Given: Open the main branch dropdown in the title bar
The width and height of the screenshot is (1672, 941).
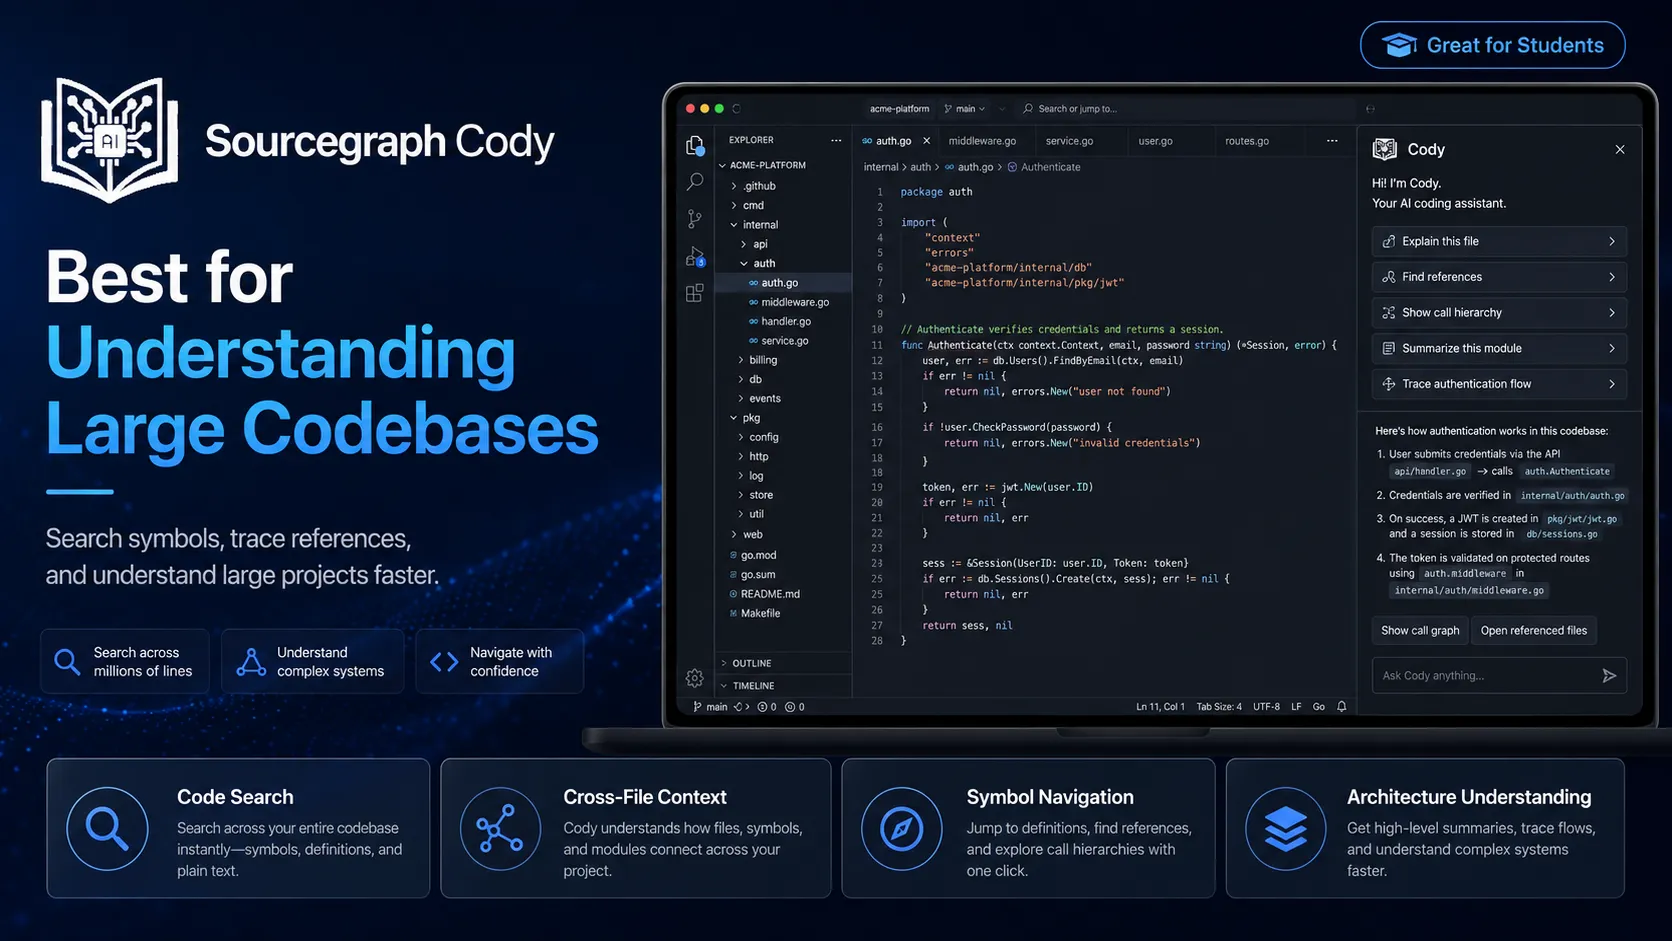Looking at the screenshot, I should tap(965, 109).
